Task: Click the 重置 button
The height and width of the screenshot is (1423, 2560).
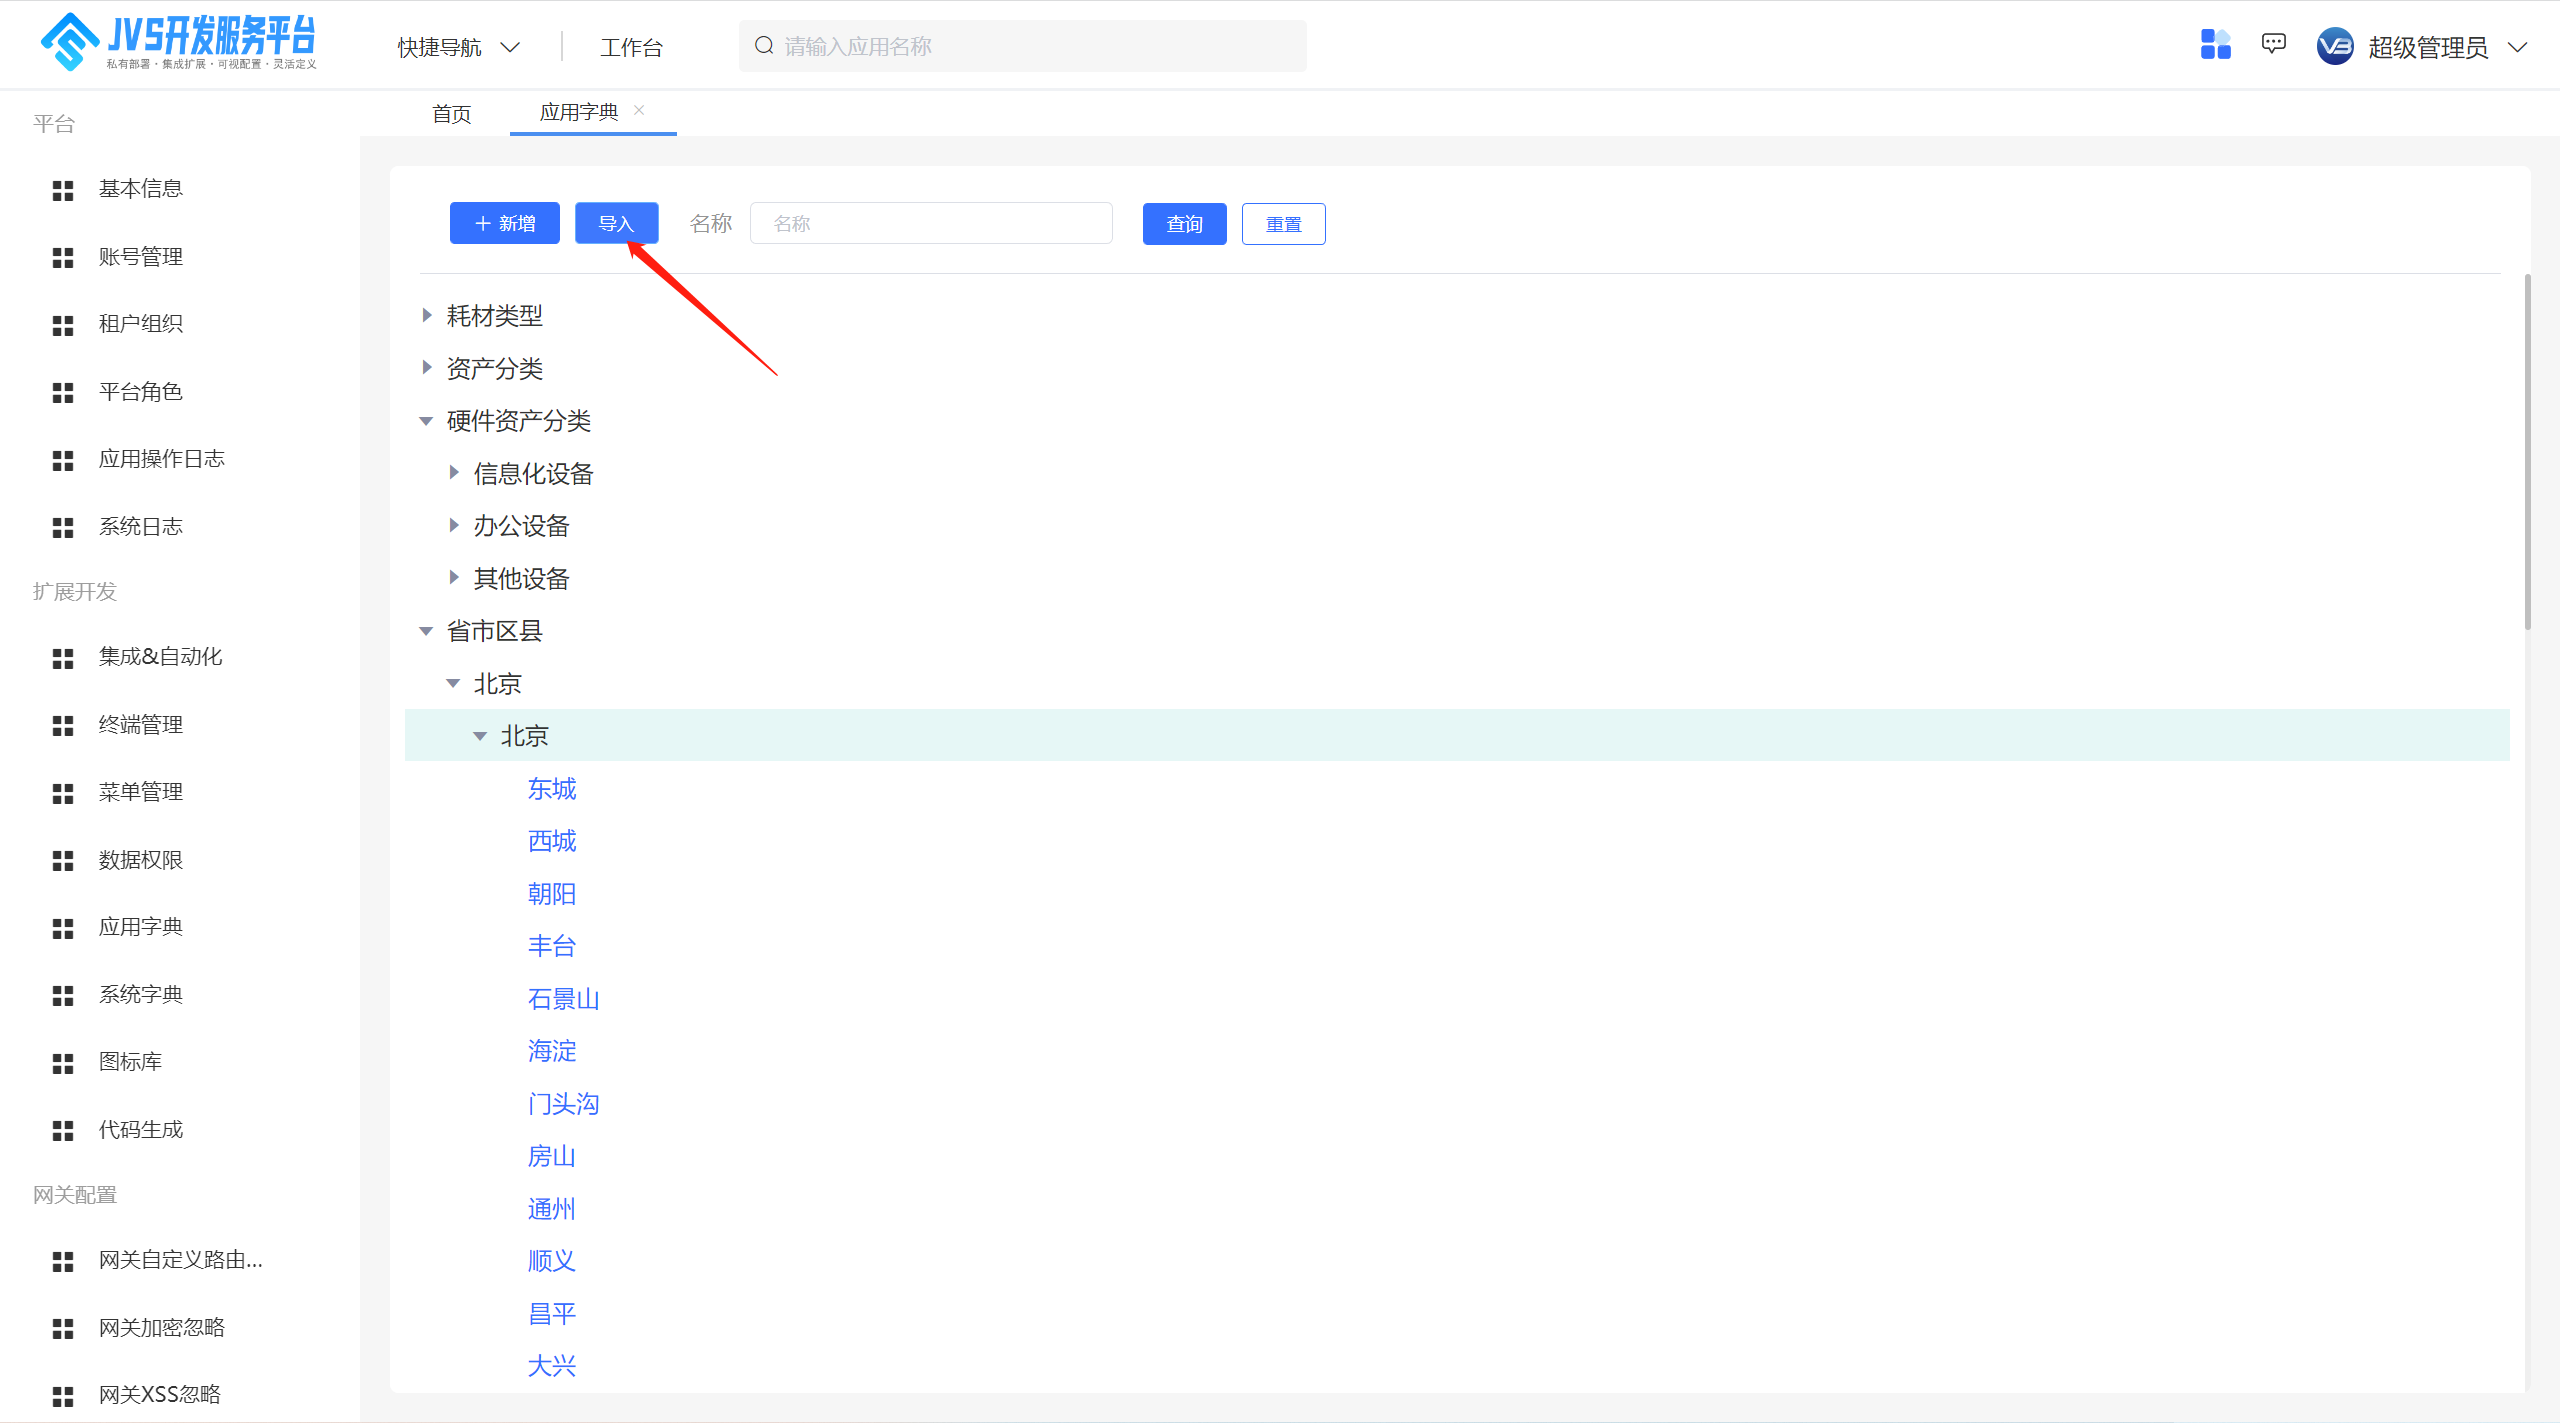Action: click(1284, 223)
